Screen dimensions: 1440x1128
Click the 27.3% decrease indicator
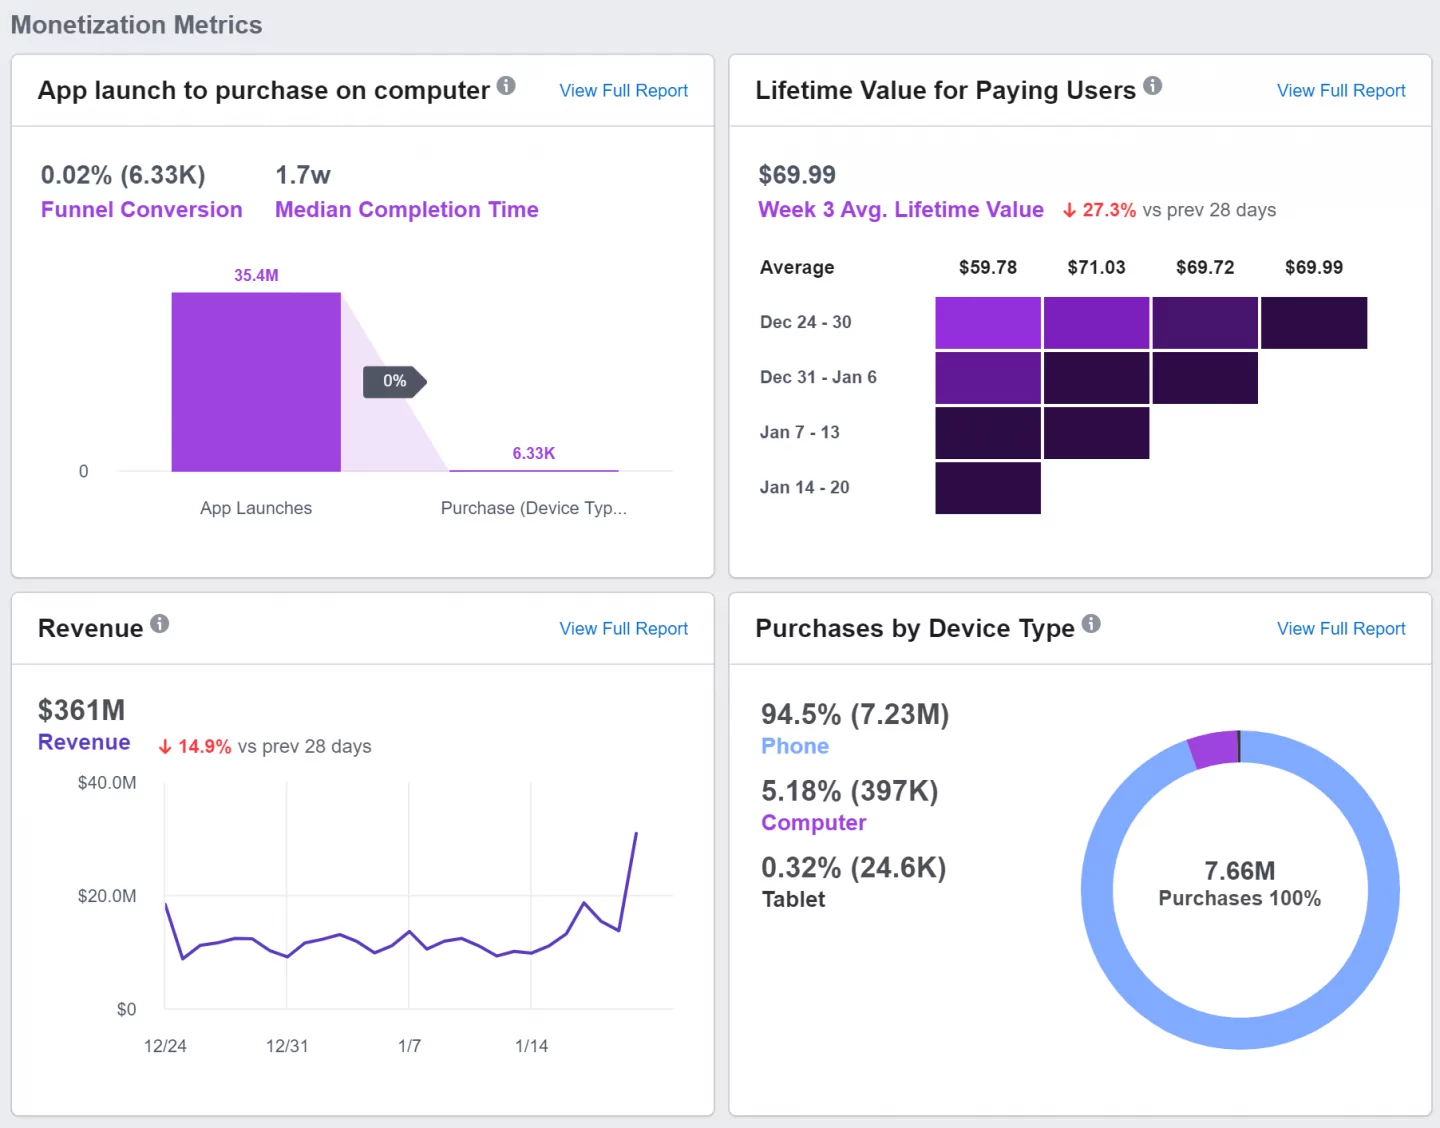(x=1099, y=210)
